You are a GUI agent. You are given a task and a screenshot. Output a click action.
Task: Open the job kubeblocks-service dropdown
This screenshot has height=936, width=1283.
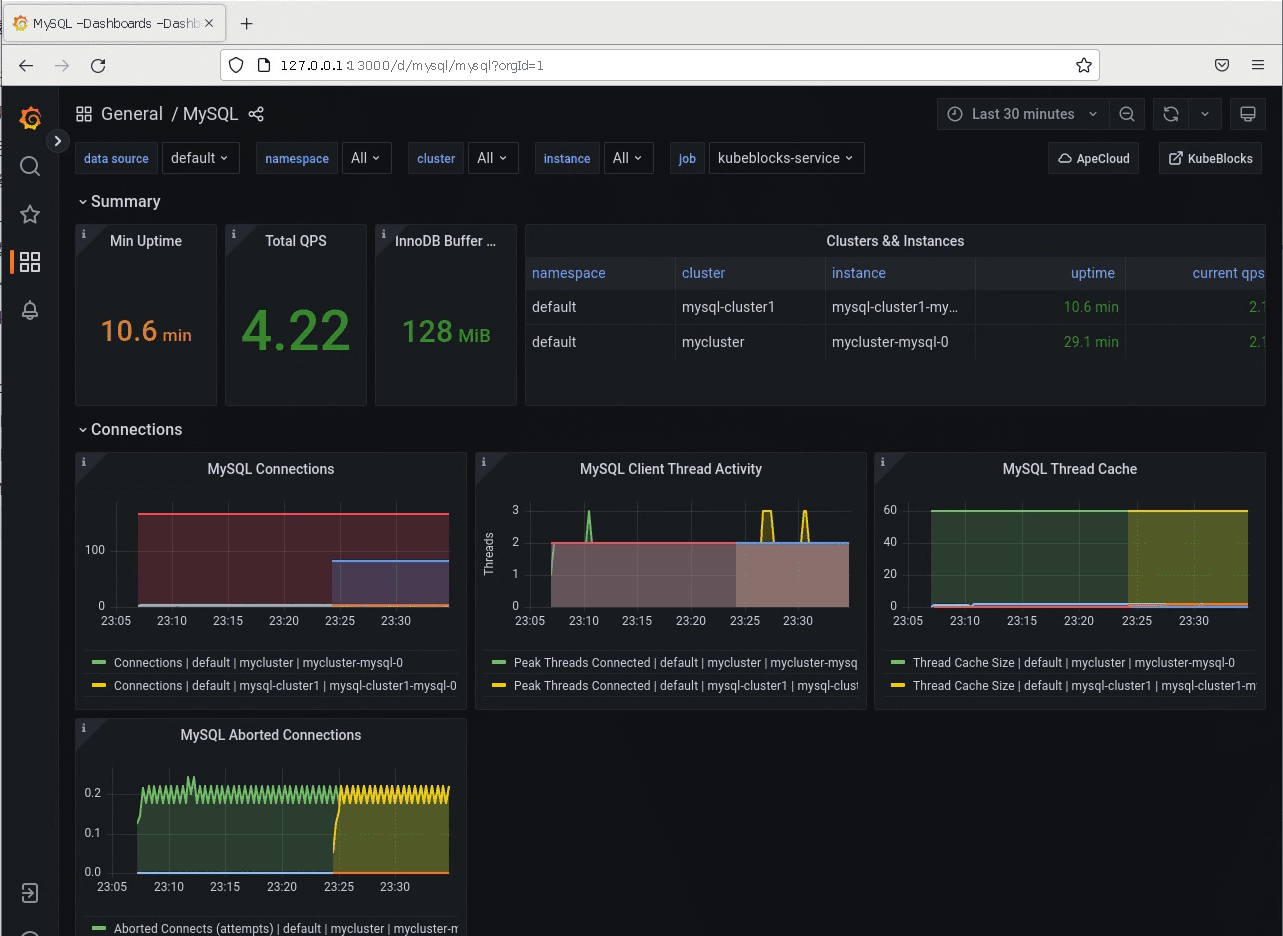tap(786, 158)
